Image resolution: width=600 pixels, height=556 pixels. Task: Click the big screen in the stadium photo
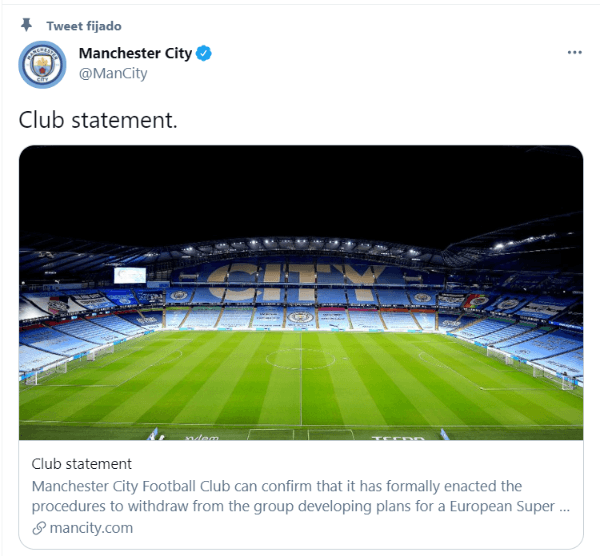pos(130,275)
